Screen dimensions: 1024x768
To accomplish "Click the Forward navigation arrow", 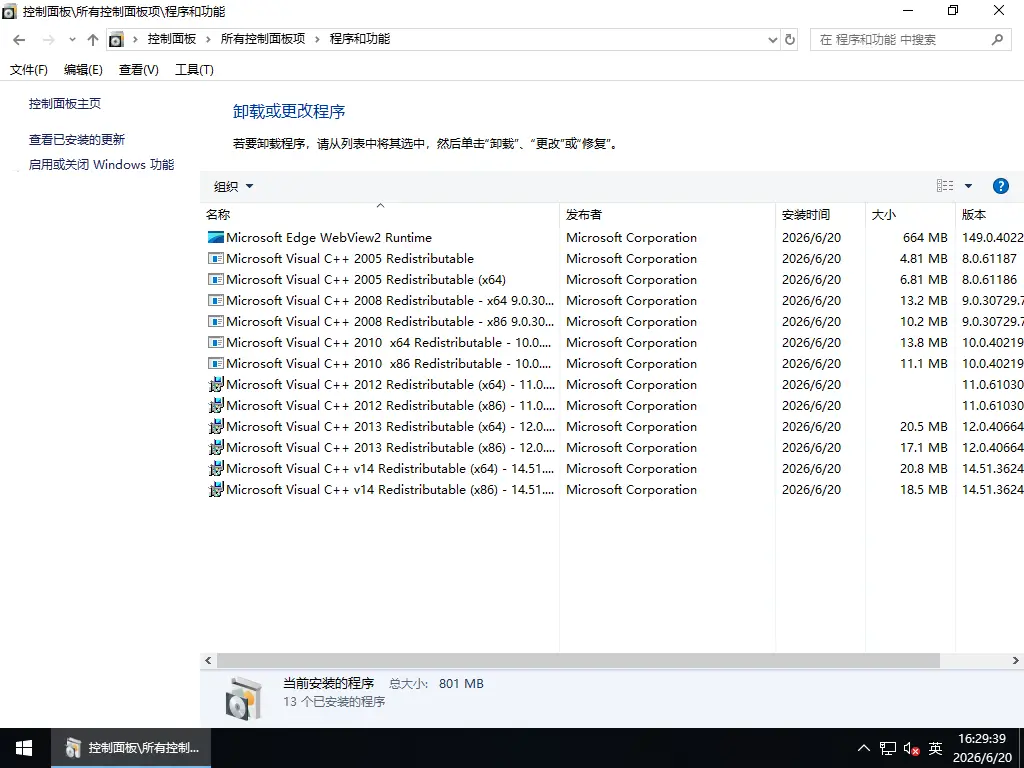I will [x=48, y=40].
